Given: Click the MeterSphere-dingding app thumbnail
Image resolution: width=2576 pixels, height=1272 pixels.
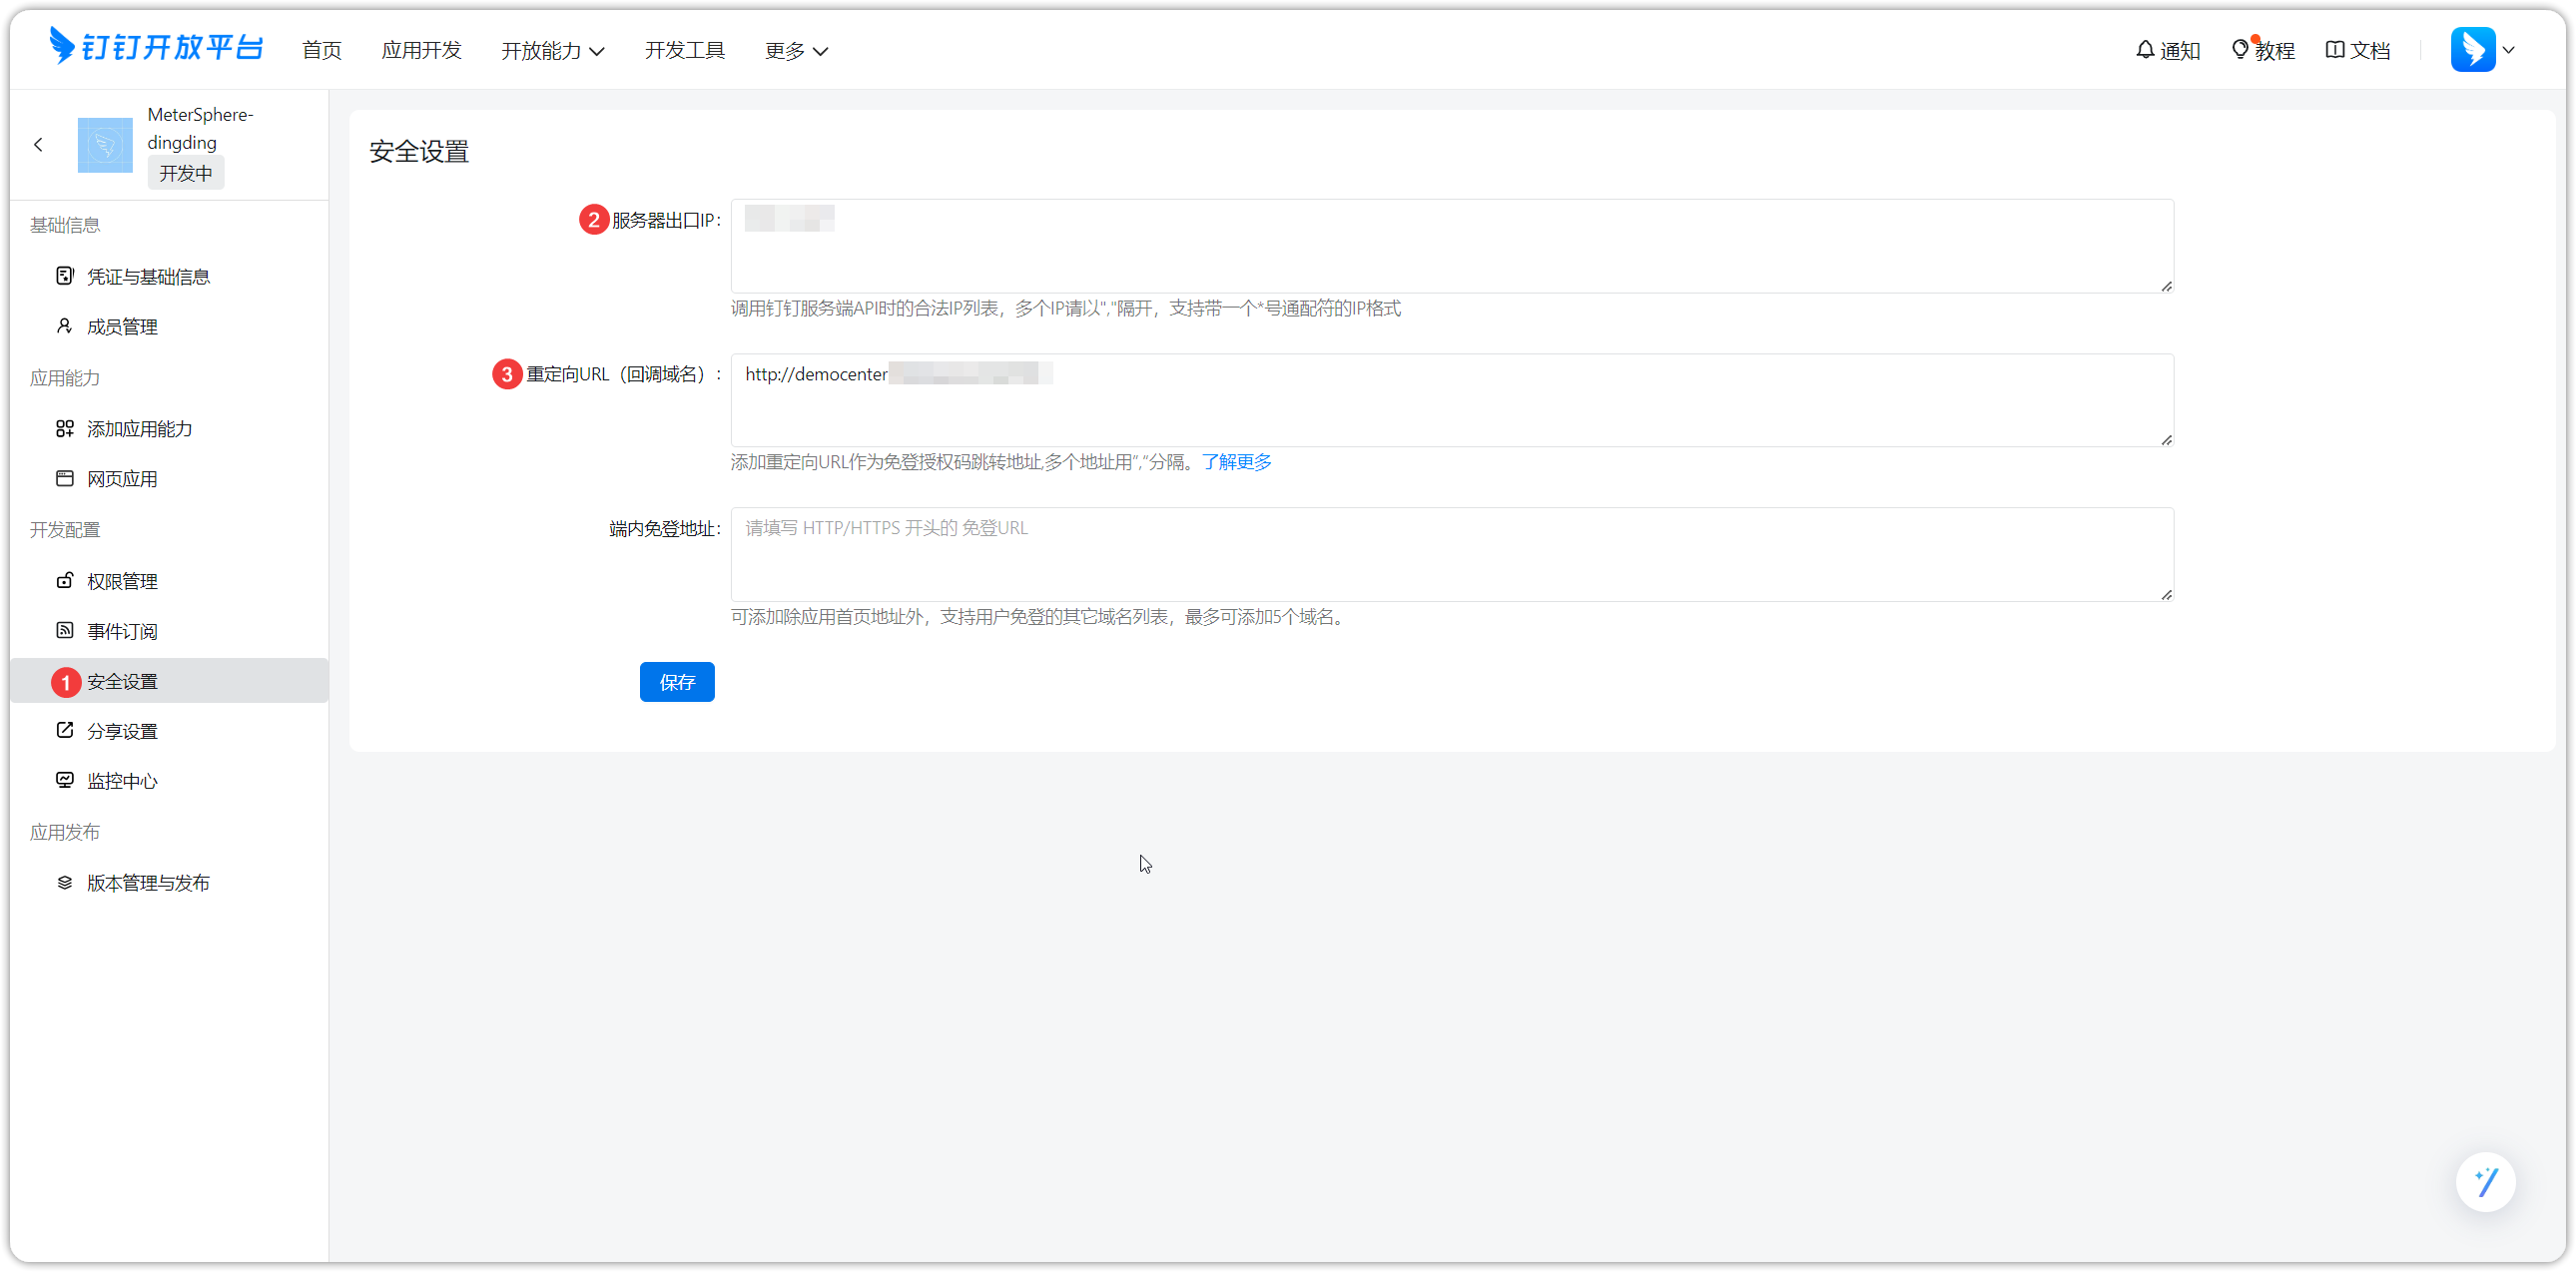Looking at the screenshot, I should (105, 145).
